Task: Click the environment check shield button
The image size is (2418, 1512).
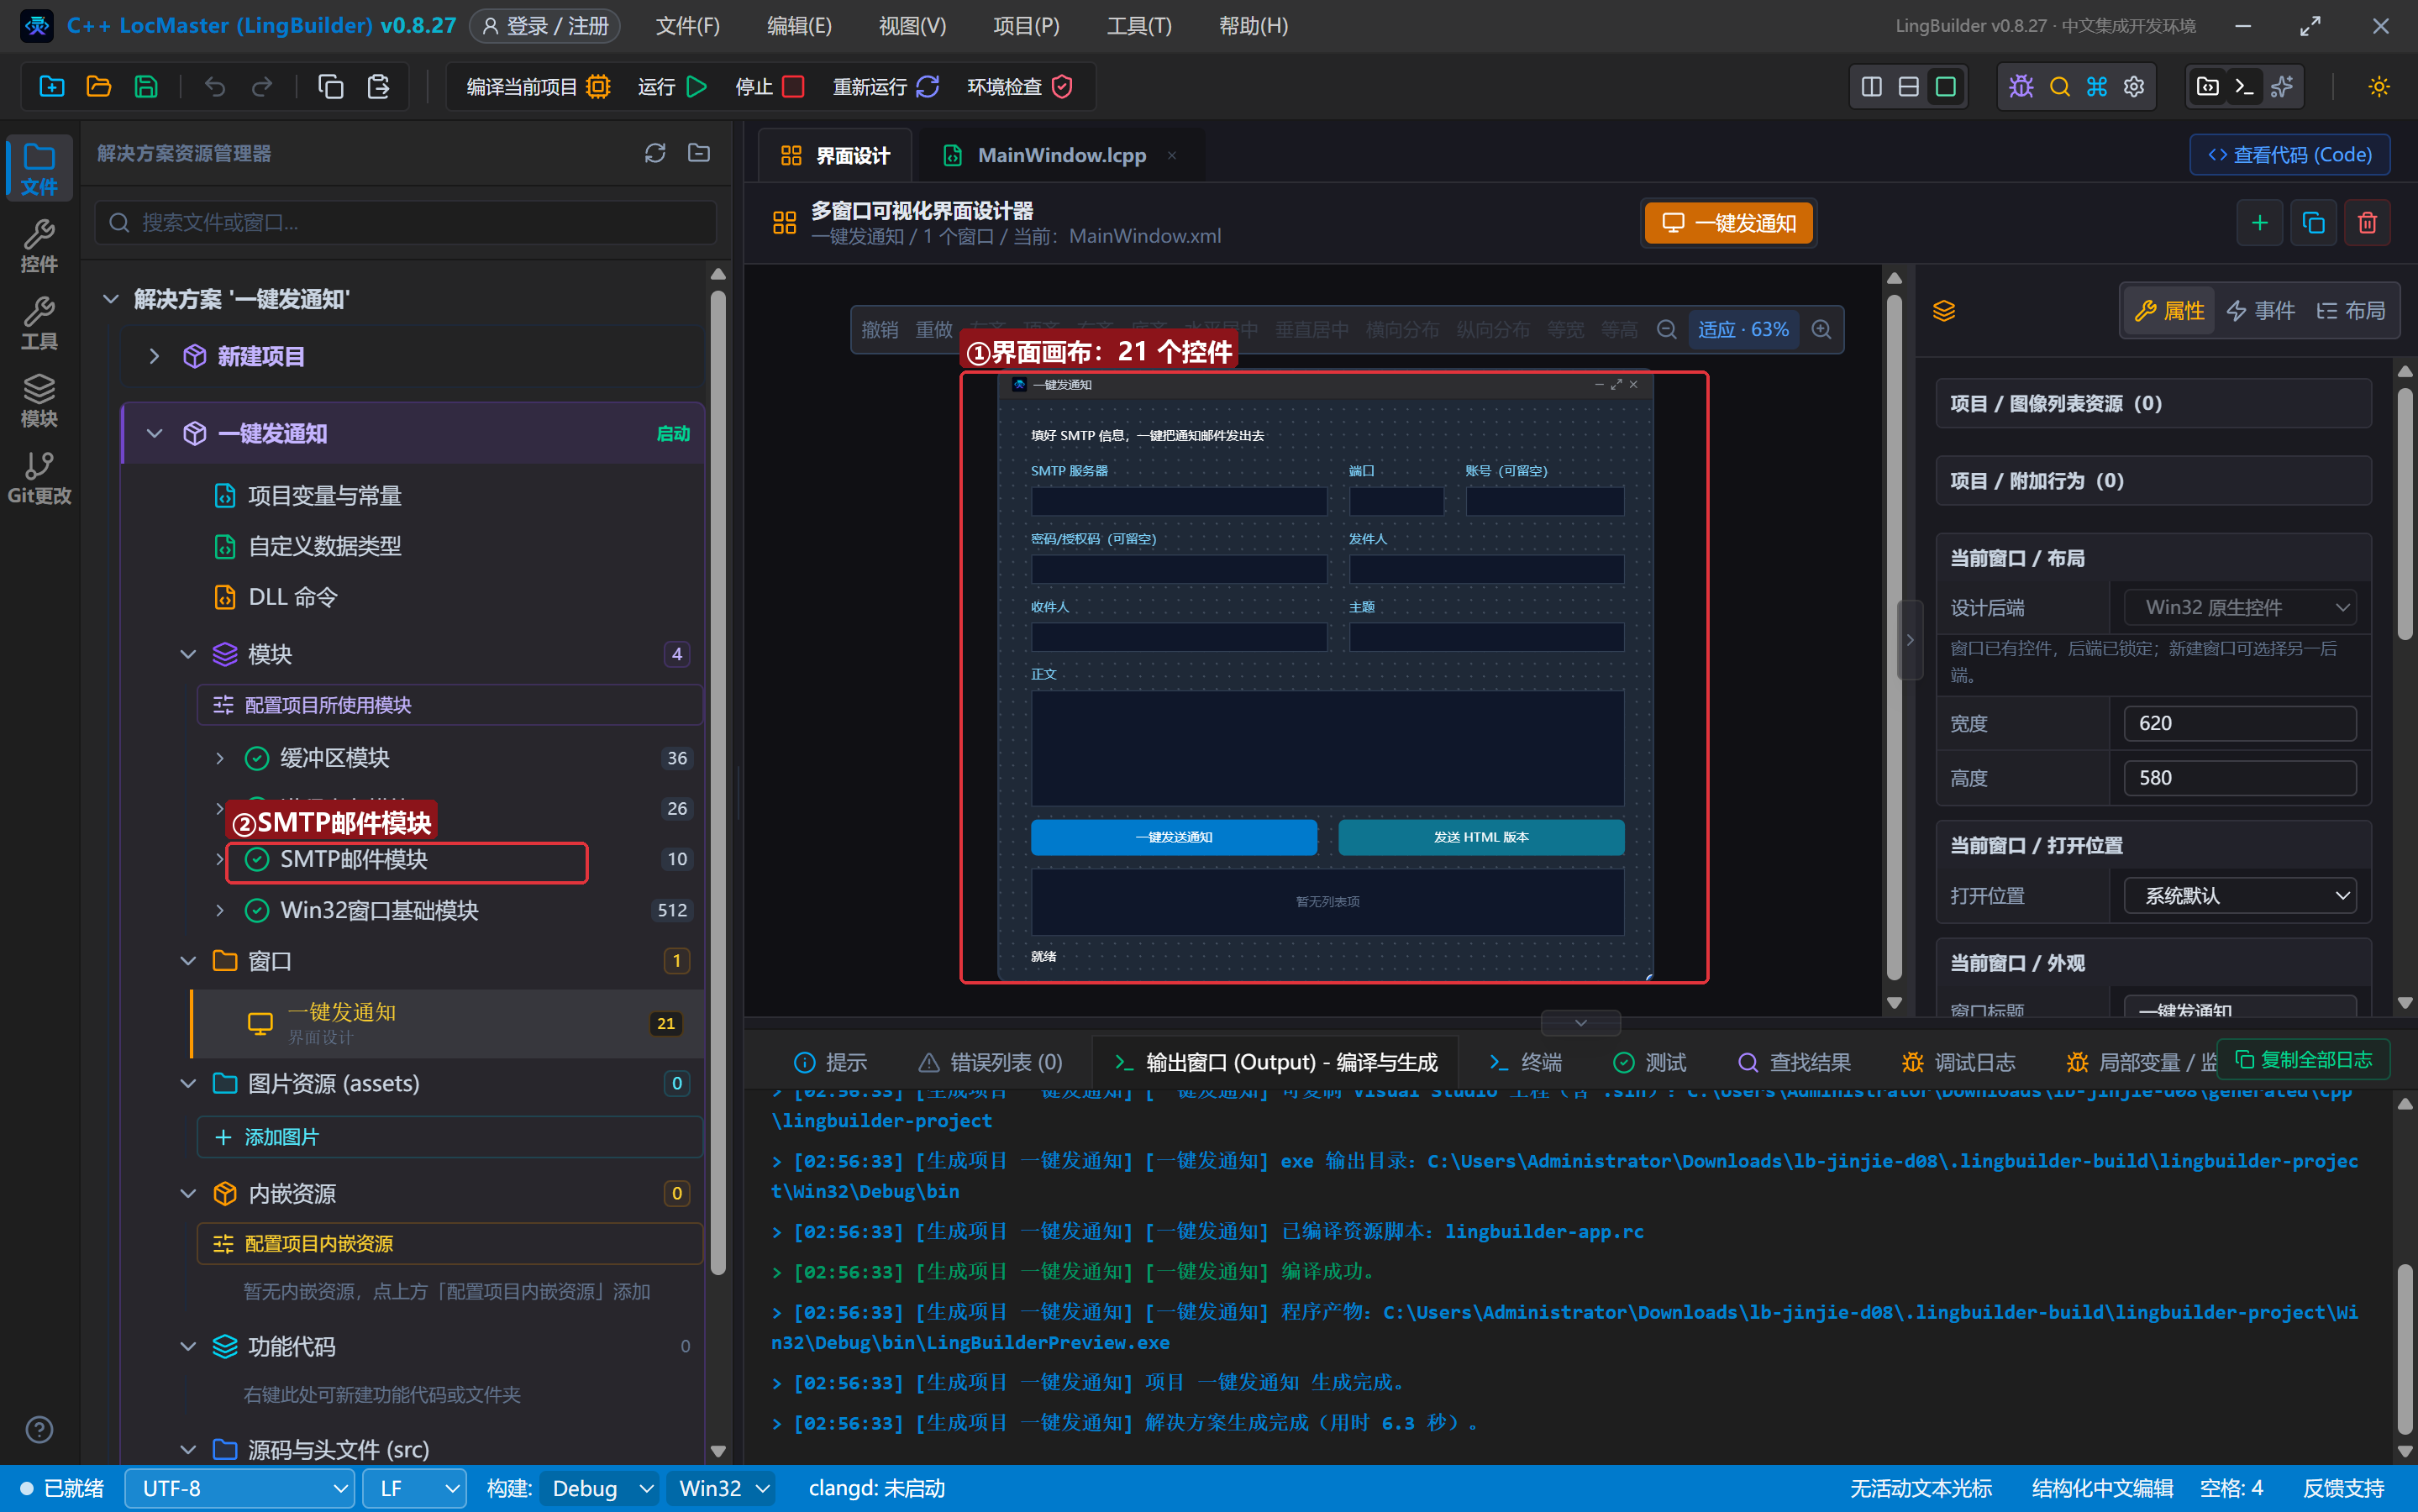Action: [x=1019, y=87]
